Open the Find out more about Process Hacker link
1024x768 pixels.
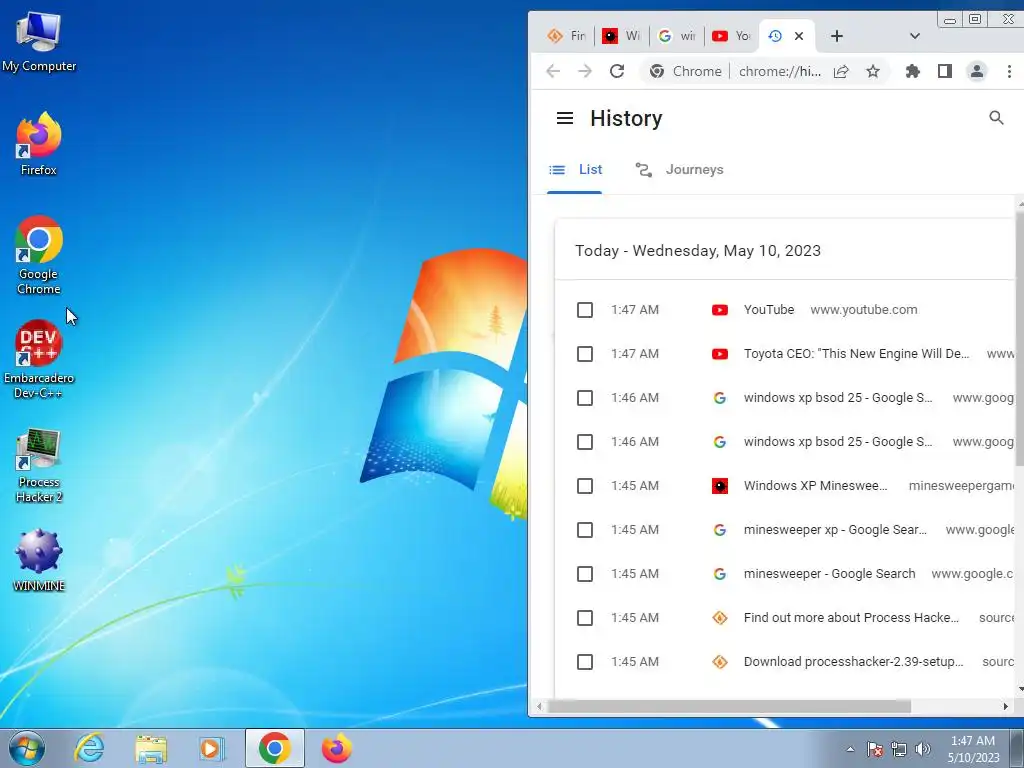pos(851,618)
